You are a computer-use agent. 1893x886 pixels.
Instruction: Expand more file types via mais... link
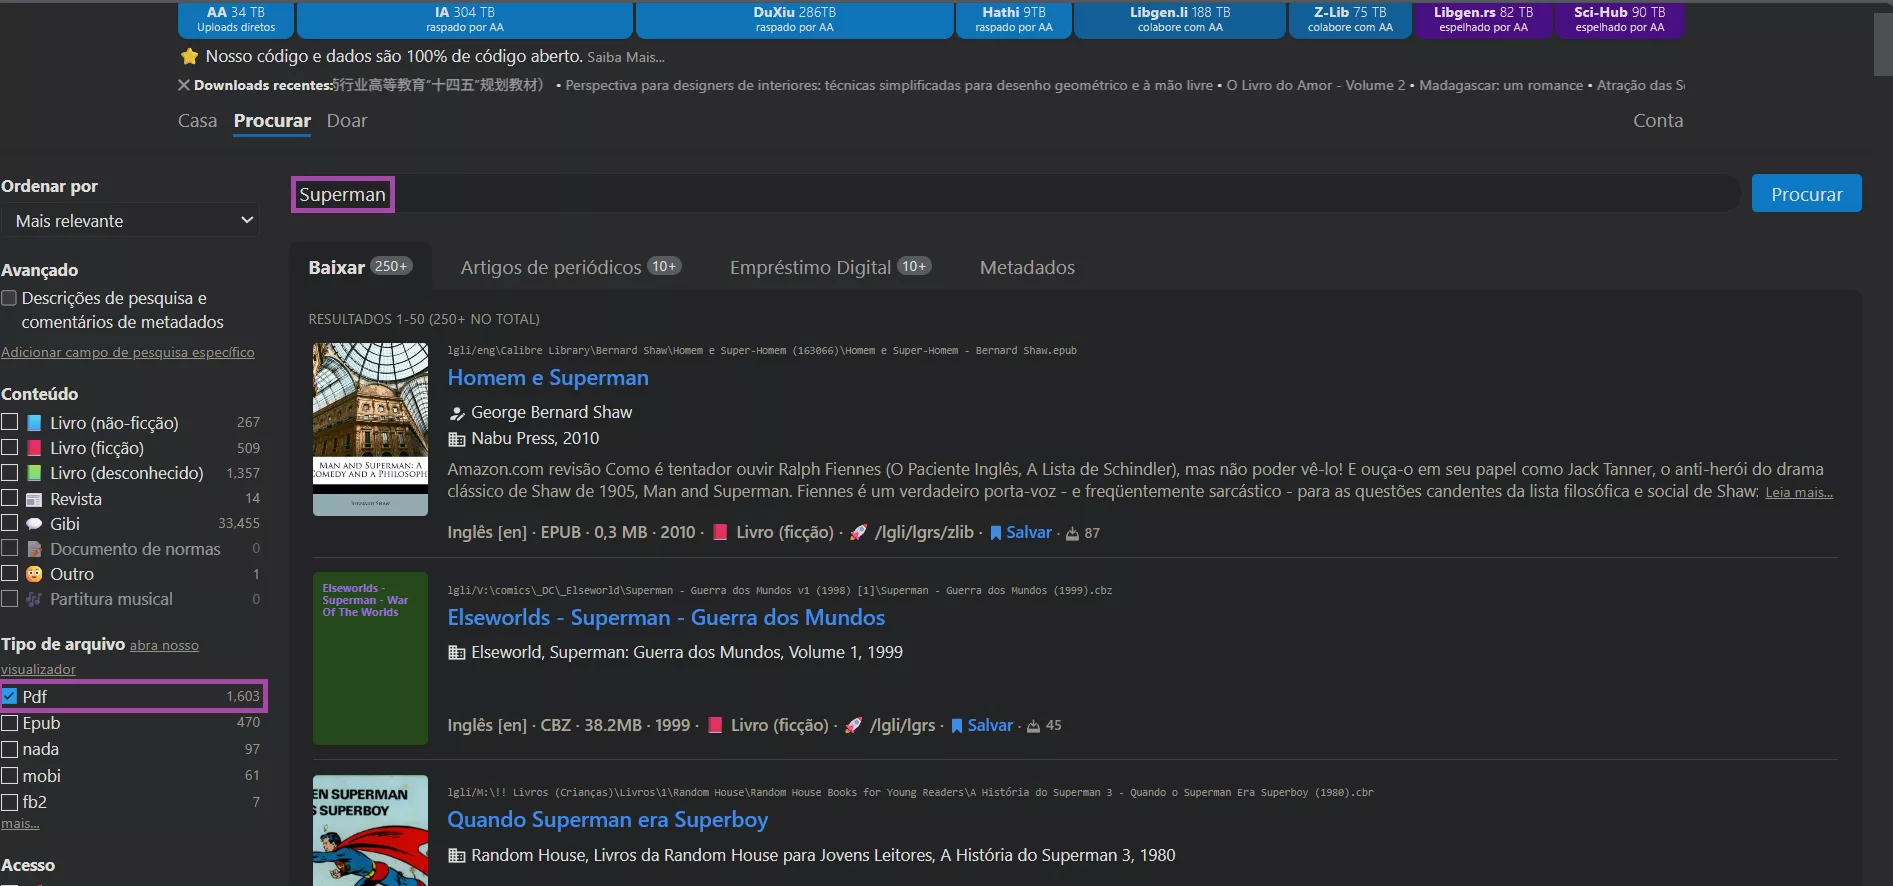(20, 824)
